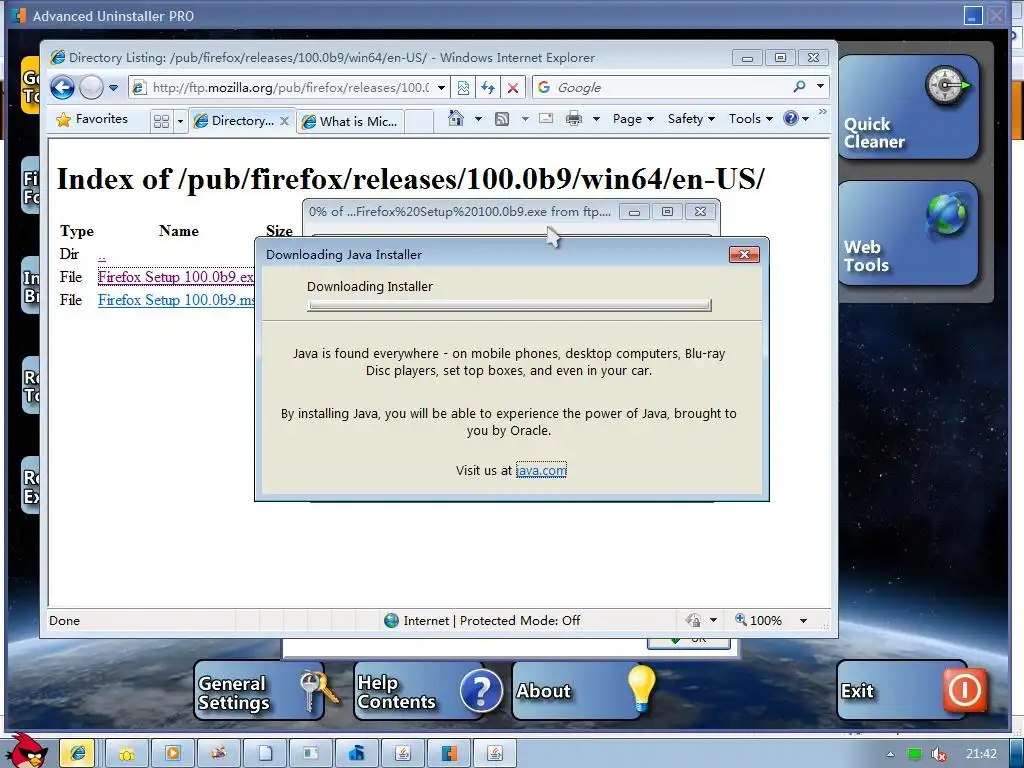The image size is (1024, 768).
Task: Close the Directory... tab with its X
Action: point(284,121)
